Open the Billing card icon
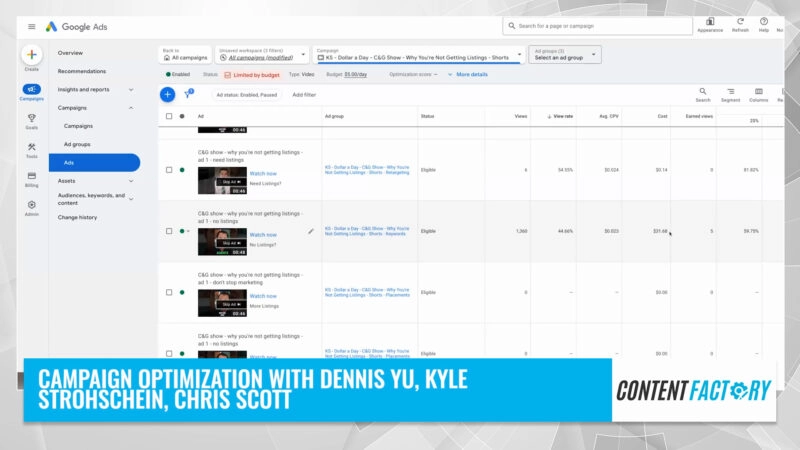This screenshot has width=800, height=450. pyautogui.click(x=32, y=176)
